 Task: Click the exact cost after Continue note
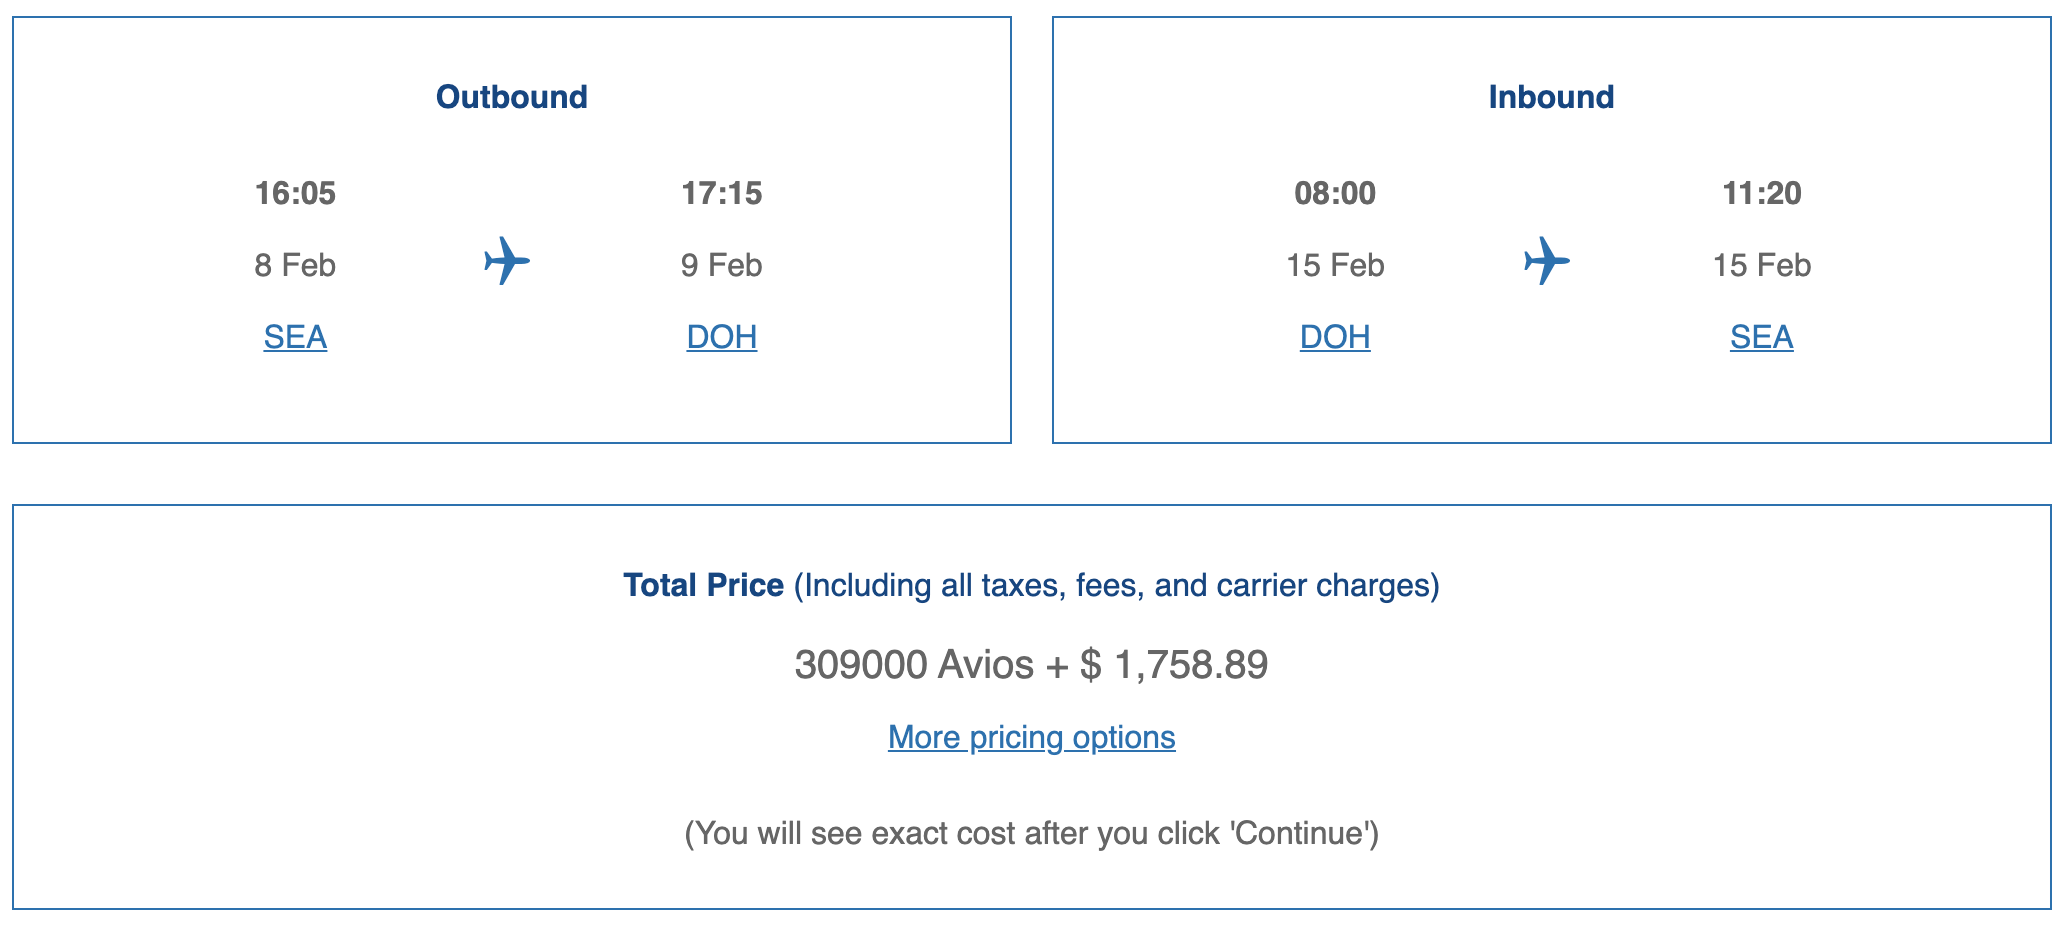pos(1031,833)
